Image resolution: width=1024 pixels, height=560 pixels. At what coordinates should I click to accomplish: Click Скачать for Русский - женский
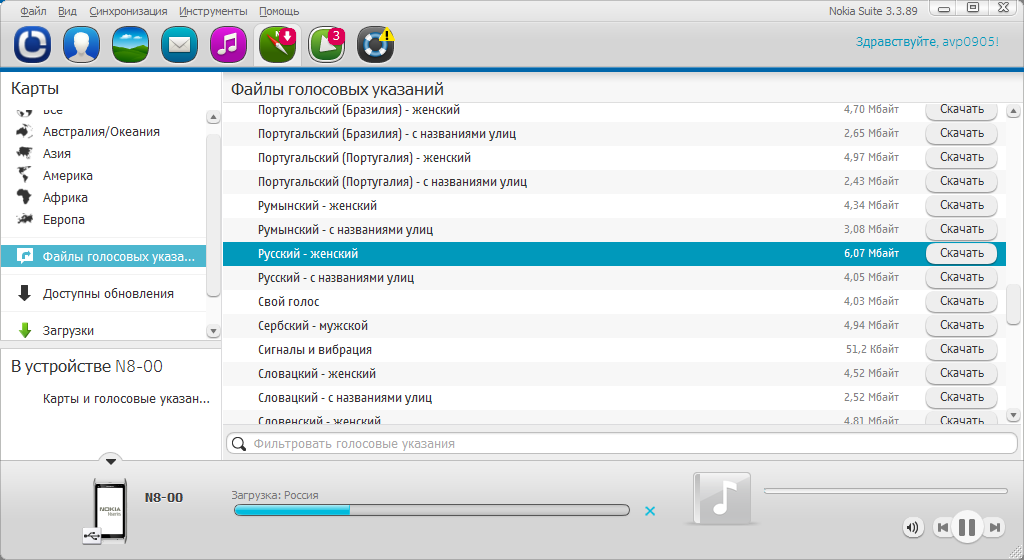[962, 253]
